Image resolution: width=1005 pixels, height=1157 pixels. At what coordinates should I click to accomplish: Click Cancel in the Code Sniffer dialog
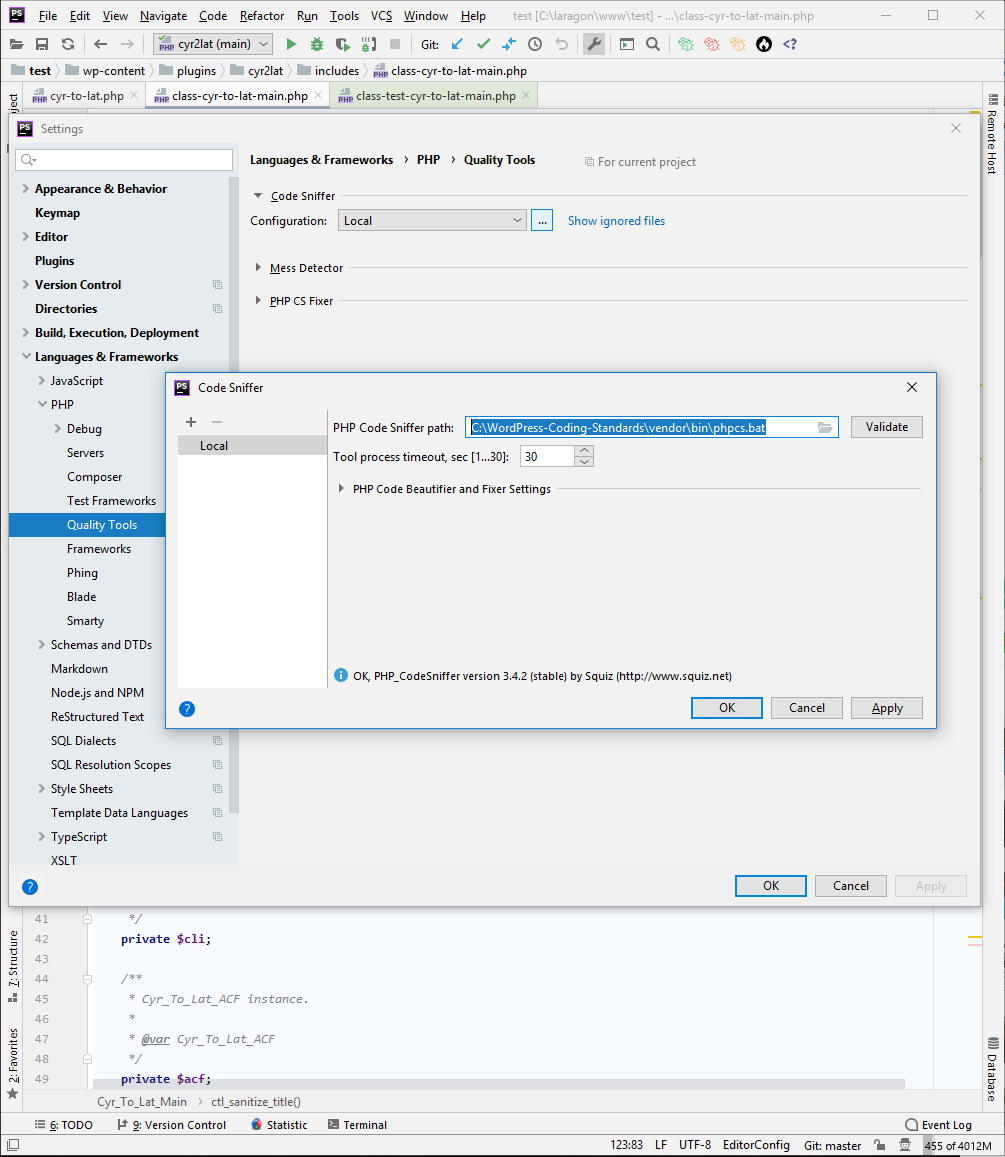point(807,708)
